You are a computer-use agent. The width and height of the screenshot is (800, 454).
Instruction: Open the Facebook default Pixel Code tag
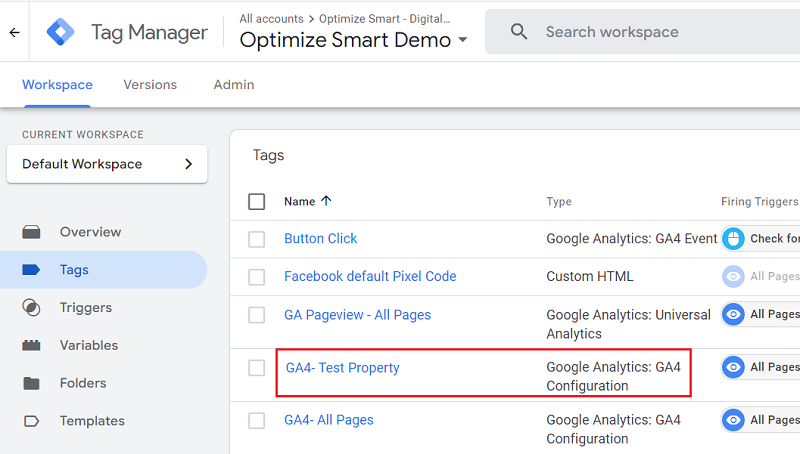tap(370, 276)
